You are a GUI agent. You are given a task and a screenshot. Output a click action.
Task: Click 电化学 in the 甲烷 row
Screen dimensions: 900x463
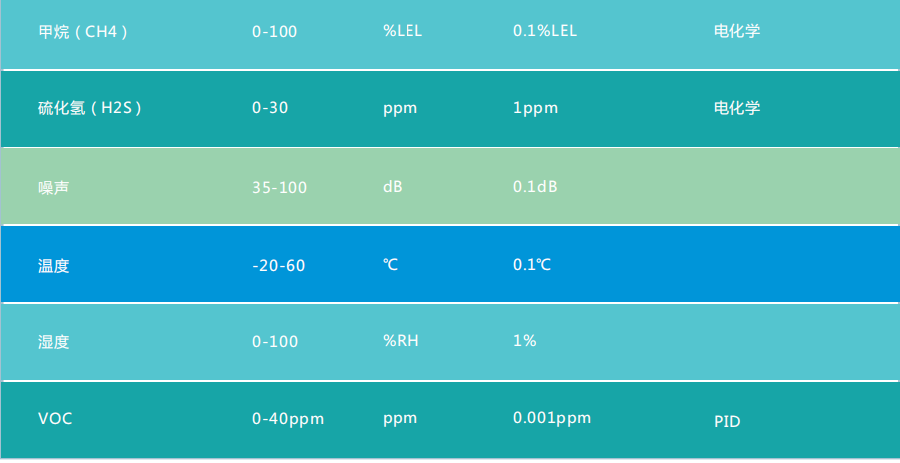coord(737,31)
